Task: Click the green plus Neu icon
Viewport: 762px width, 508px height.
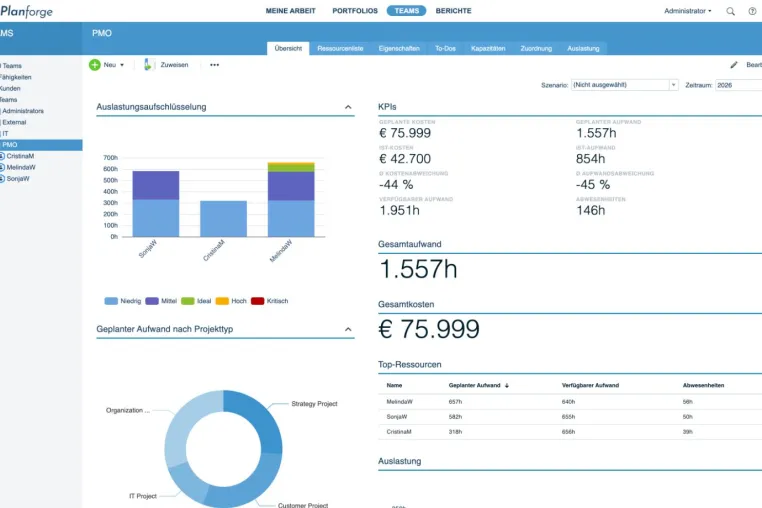Action: tap(95, 65)
